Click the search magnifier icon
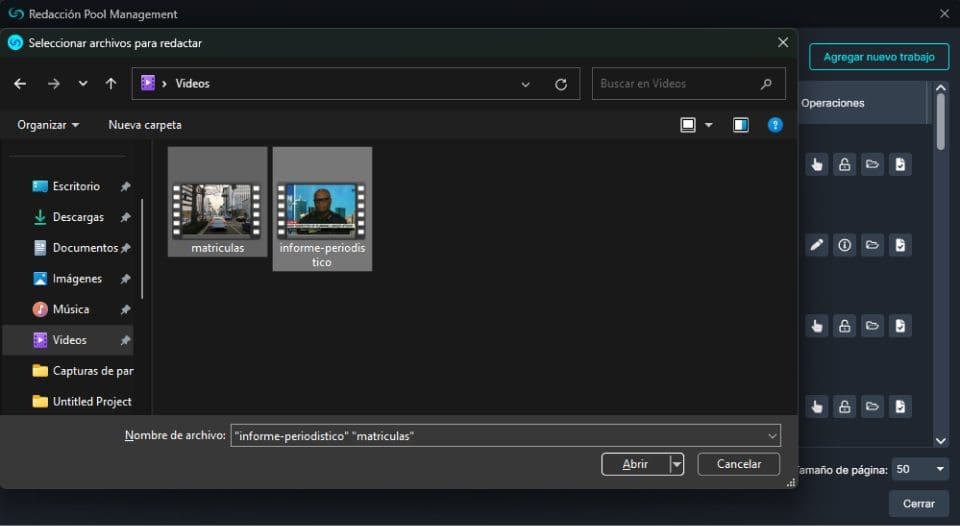 767,84
